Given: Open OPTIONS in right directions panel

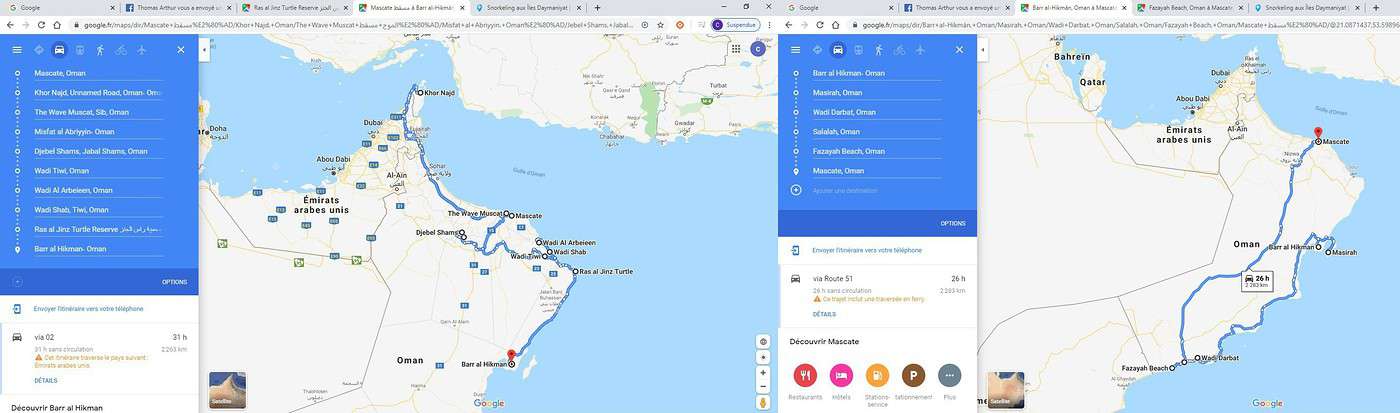Looking at the screenshot, I should coord(953,223).
